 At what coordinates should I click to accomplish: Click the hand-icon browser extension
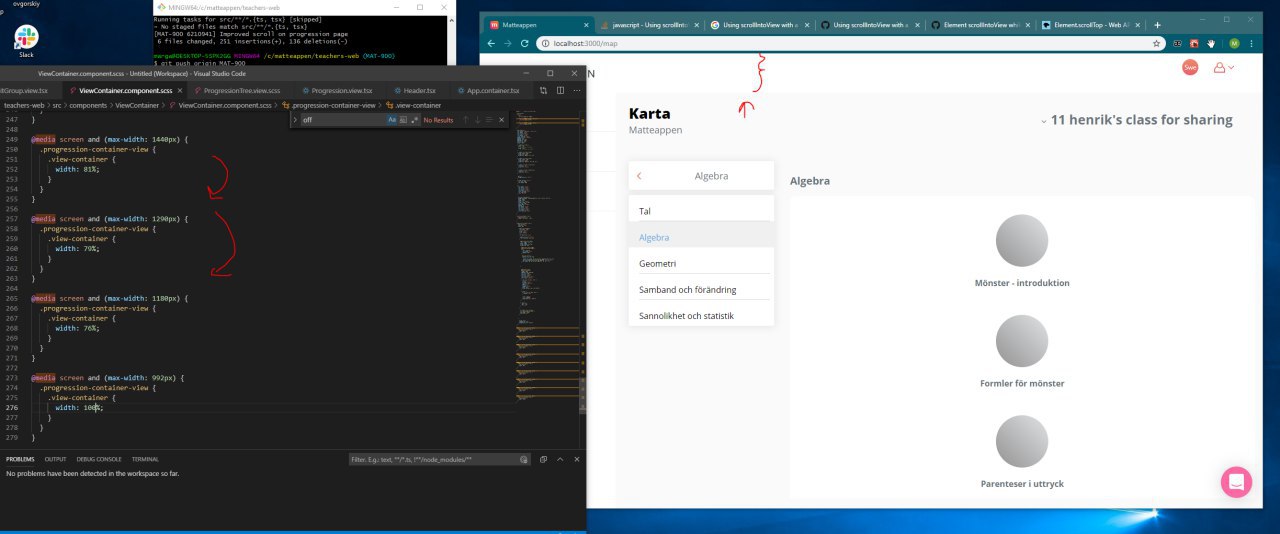pyautogui.click(x=1211, y=43)
